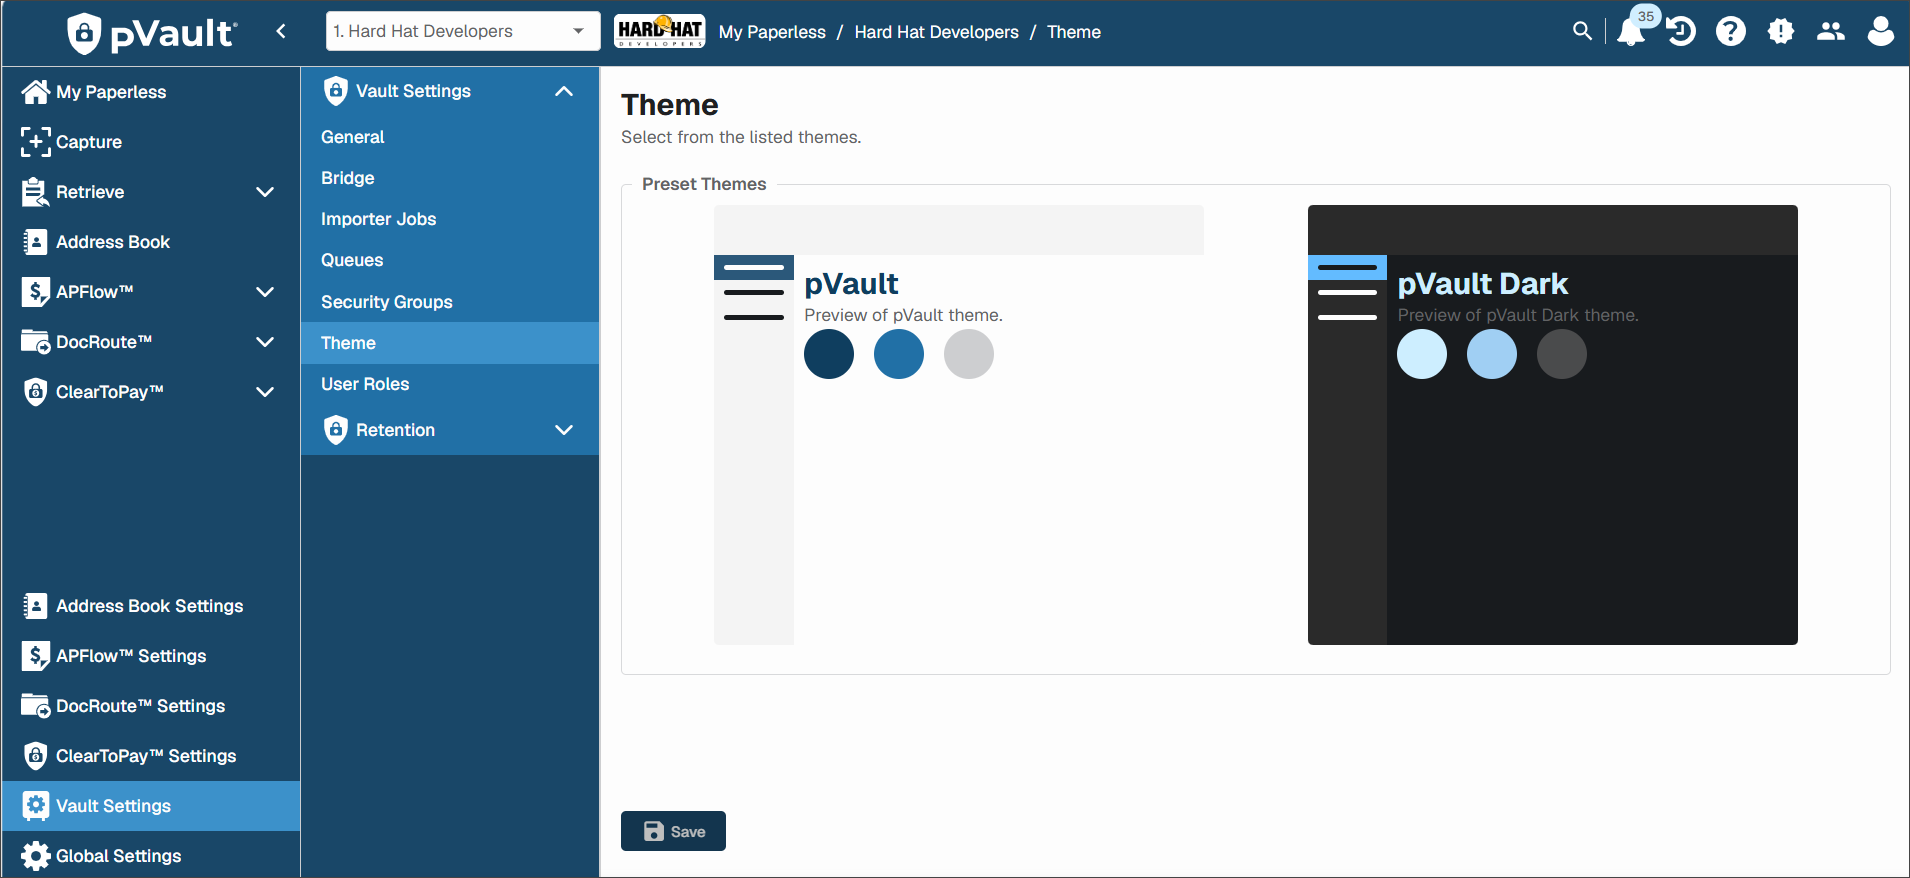The width and height of the screenshot is (1910, 878).
Task: Click the ClearToPay shield icon
Action: 35,392
